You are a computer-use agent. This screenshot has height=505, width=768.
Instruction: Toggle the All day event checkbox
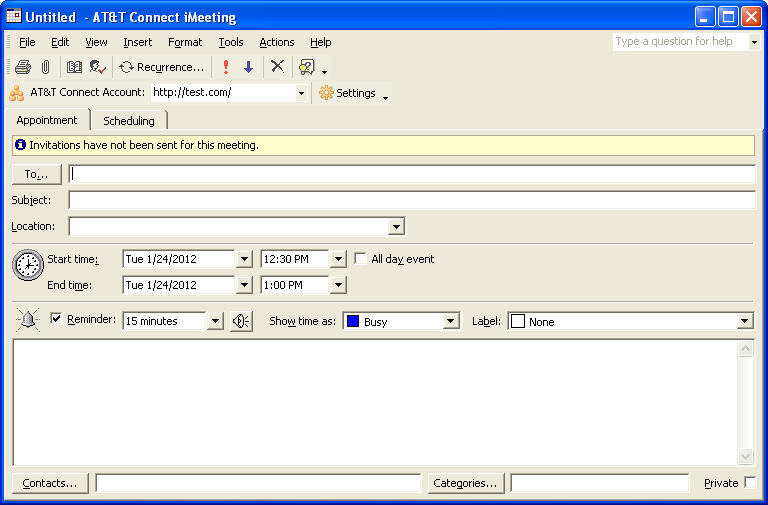[360, 259]
